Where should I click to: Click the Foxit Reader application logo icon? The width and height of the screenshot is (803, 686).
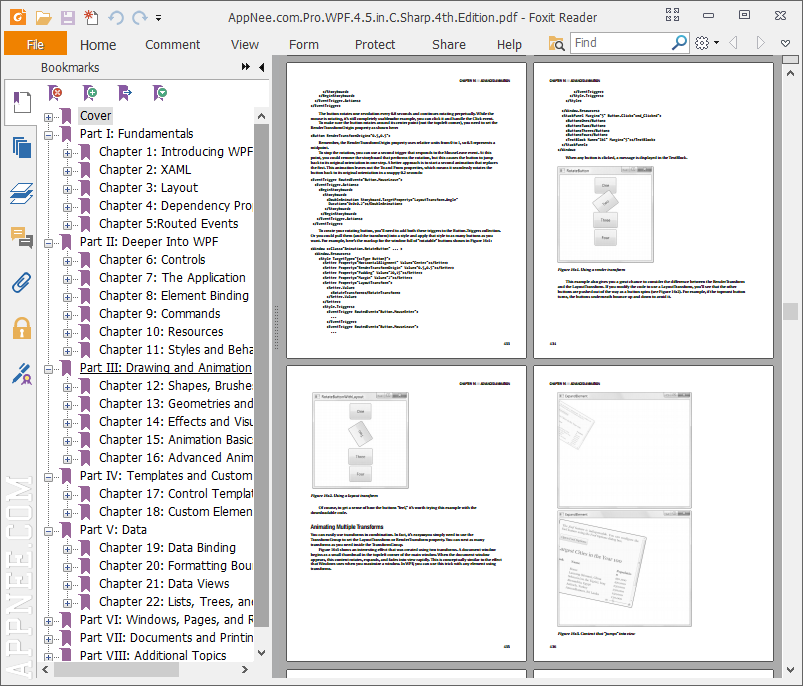click(18, 17)
